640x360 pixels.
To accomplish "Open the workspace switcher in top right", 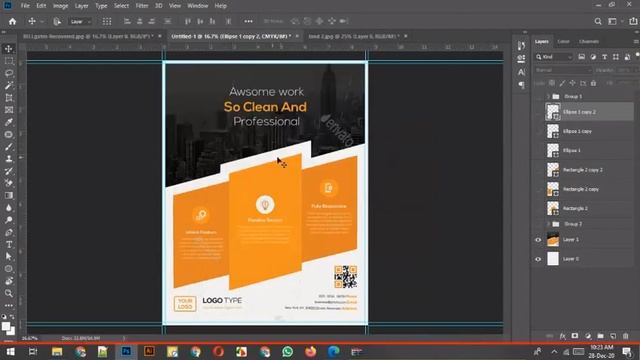I will coord(613,21).
